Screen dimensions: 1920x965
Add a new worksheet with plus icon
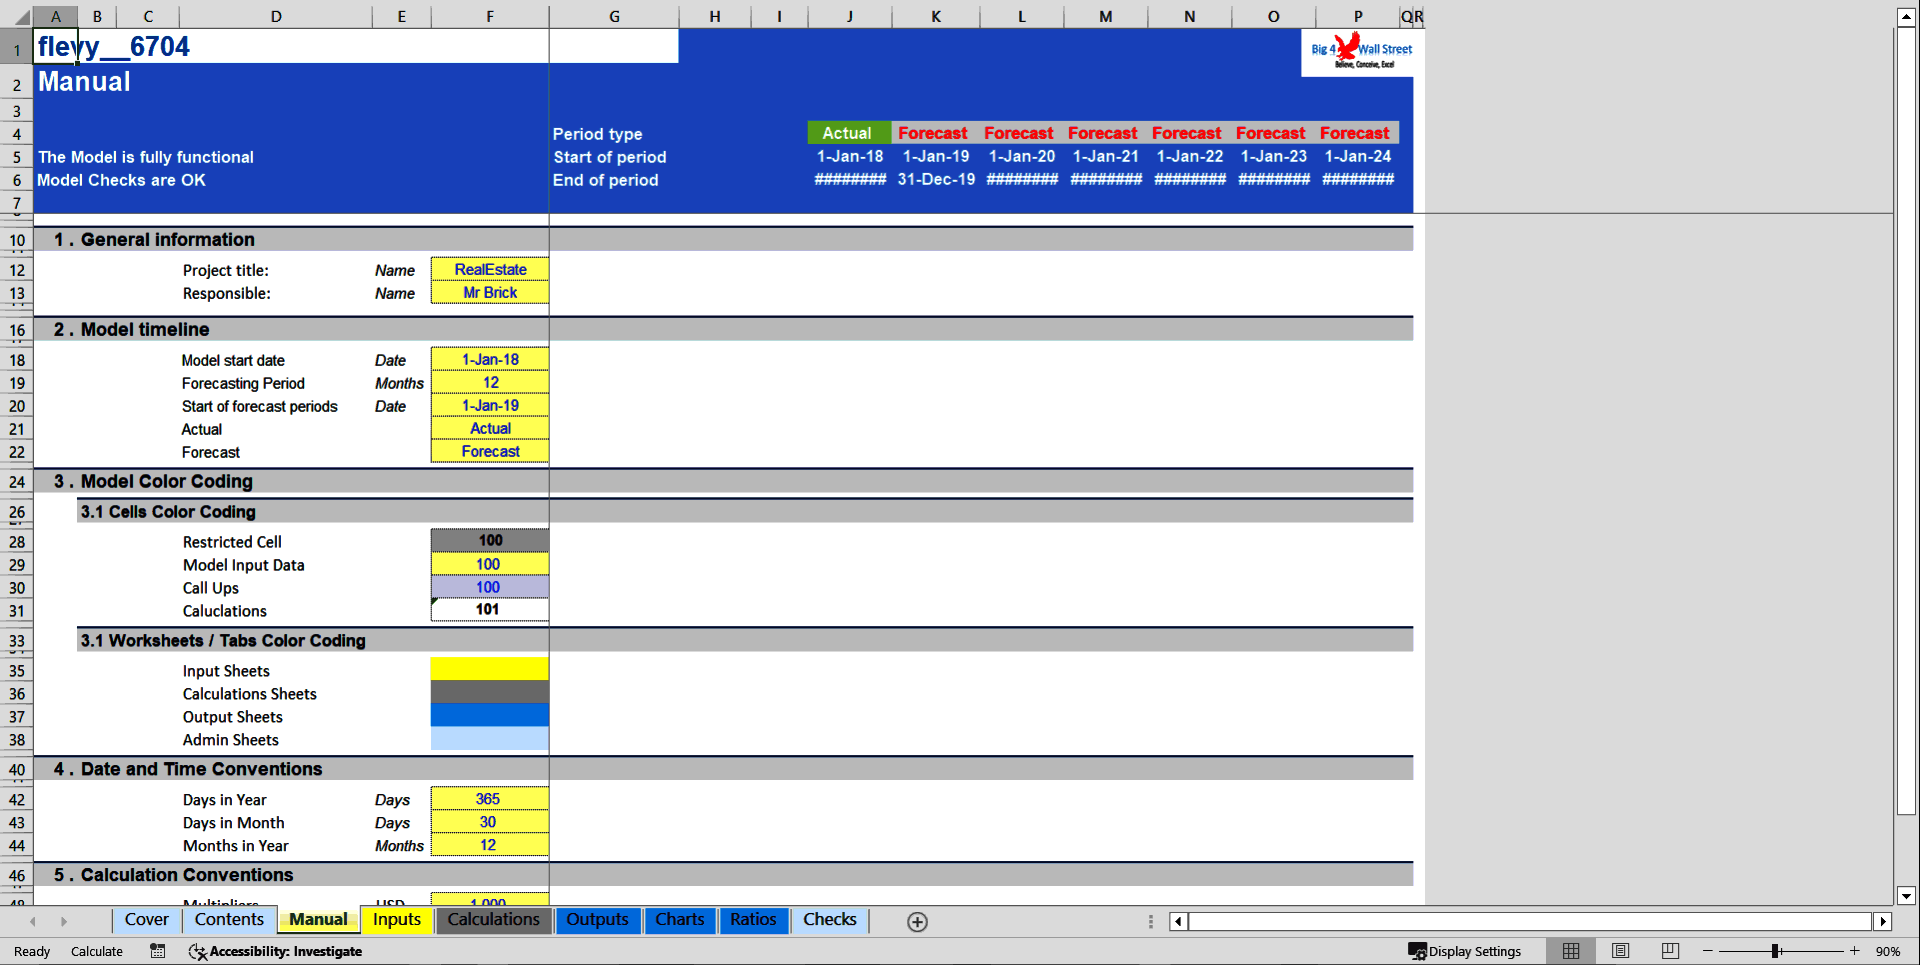click(916, 921)
